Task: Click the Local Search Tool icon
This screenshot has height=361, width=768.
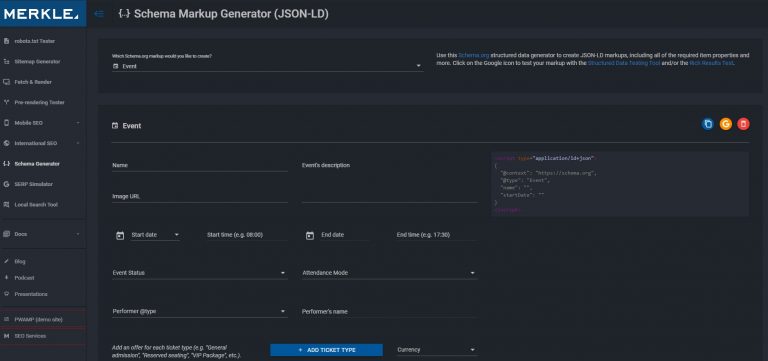Action: tap(6, 205)
